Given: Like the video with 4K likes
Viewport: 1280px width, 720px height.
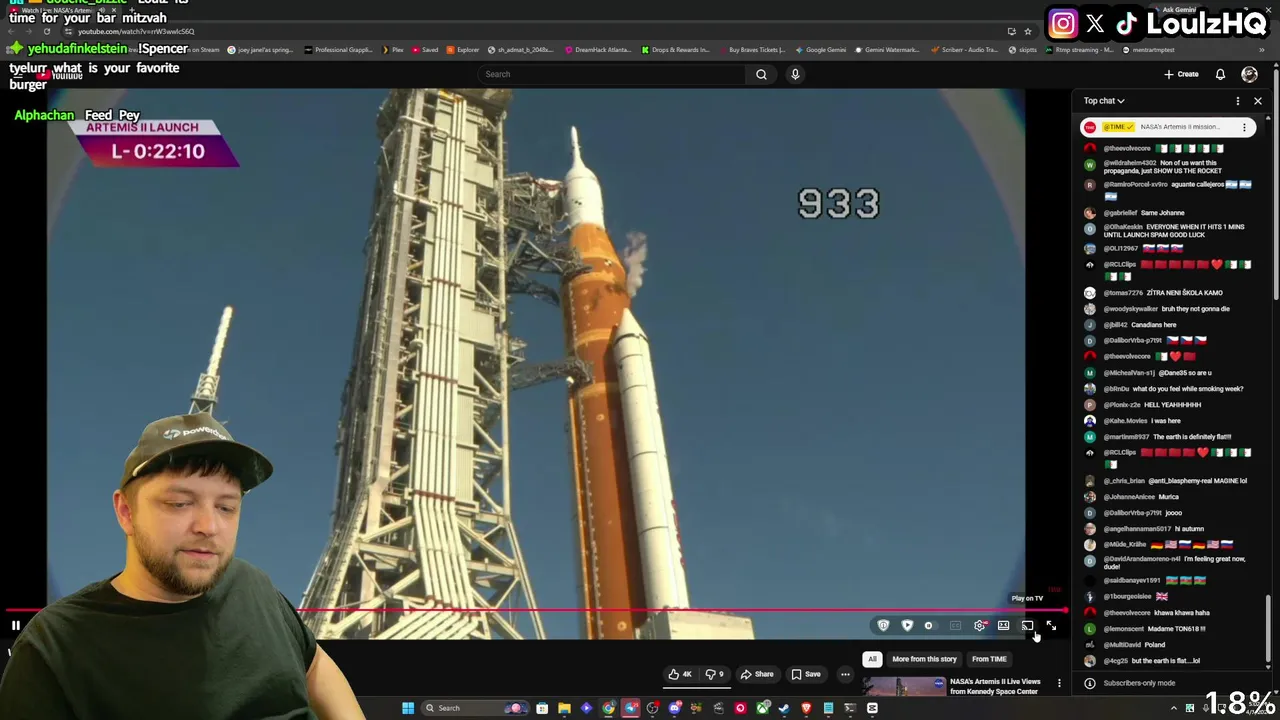Looking at the screenshot, I should tap(680, 674).
